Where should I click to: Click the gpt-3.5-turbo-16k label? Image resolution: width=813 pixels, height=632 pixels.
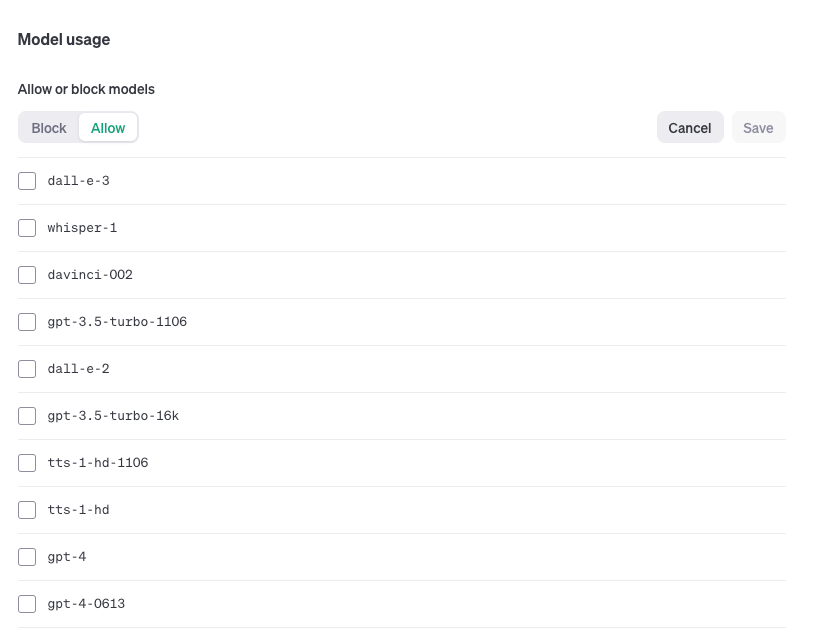click(113, 416)
